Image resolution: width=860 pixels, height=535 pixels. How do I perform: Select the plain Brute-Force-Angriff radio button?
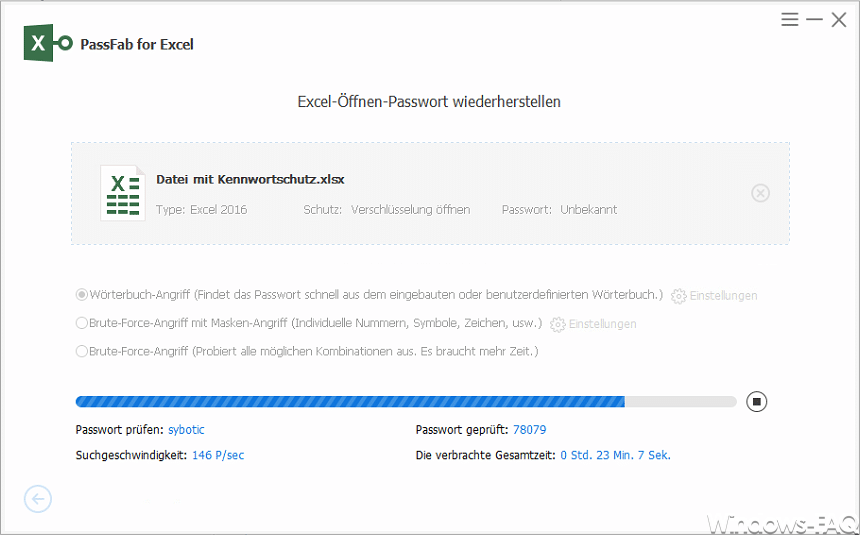[81, 351]
